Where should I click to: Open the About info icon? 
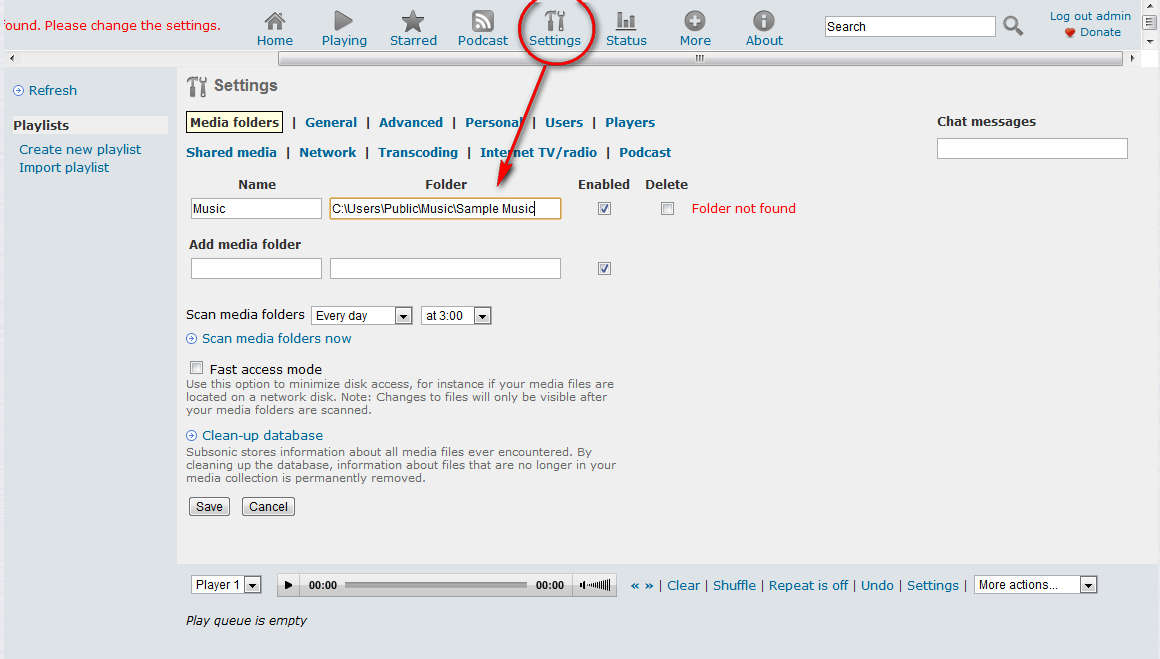763,21
